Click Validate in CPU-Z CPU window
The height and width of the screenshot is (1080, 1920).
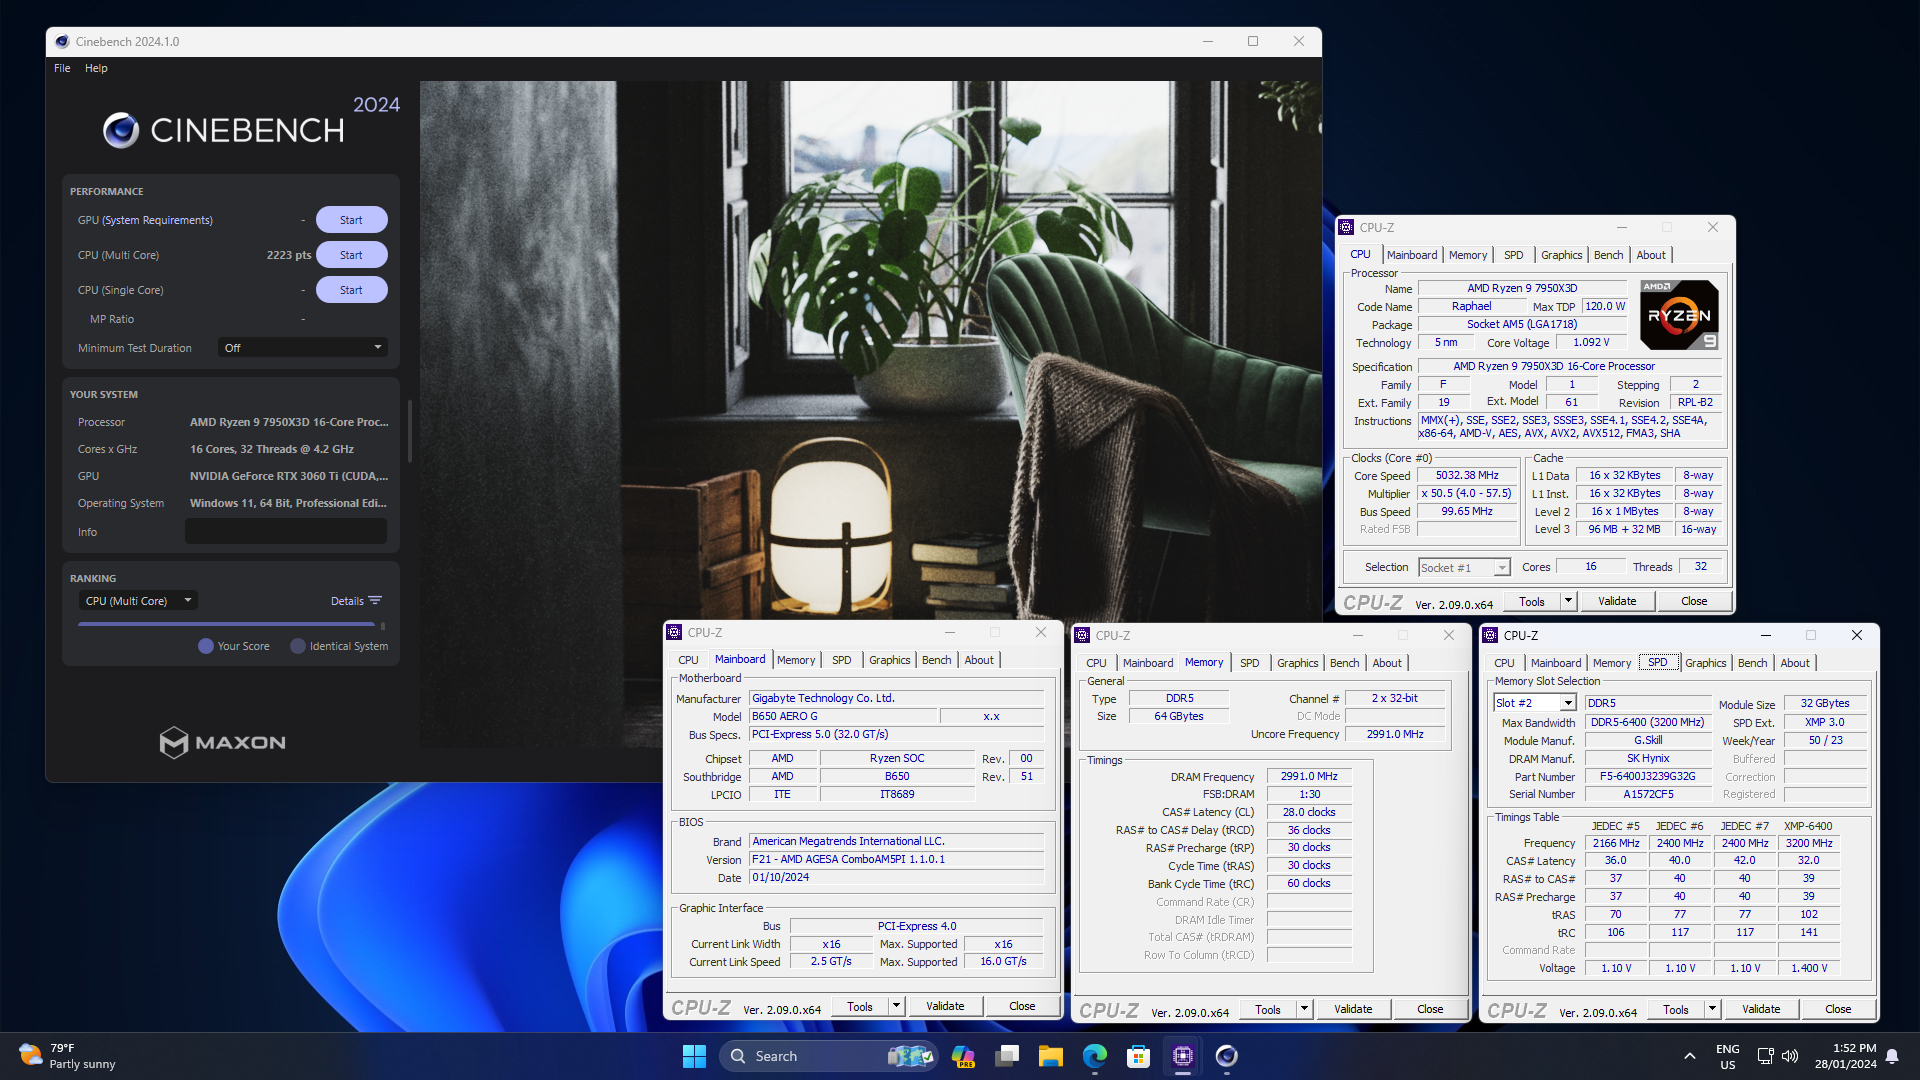[x=1617, y=601]
